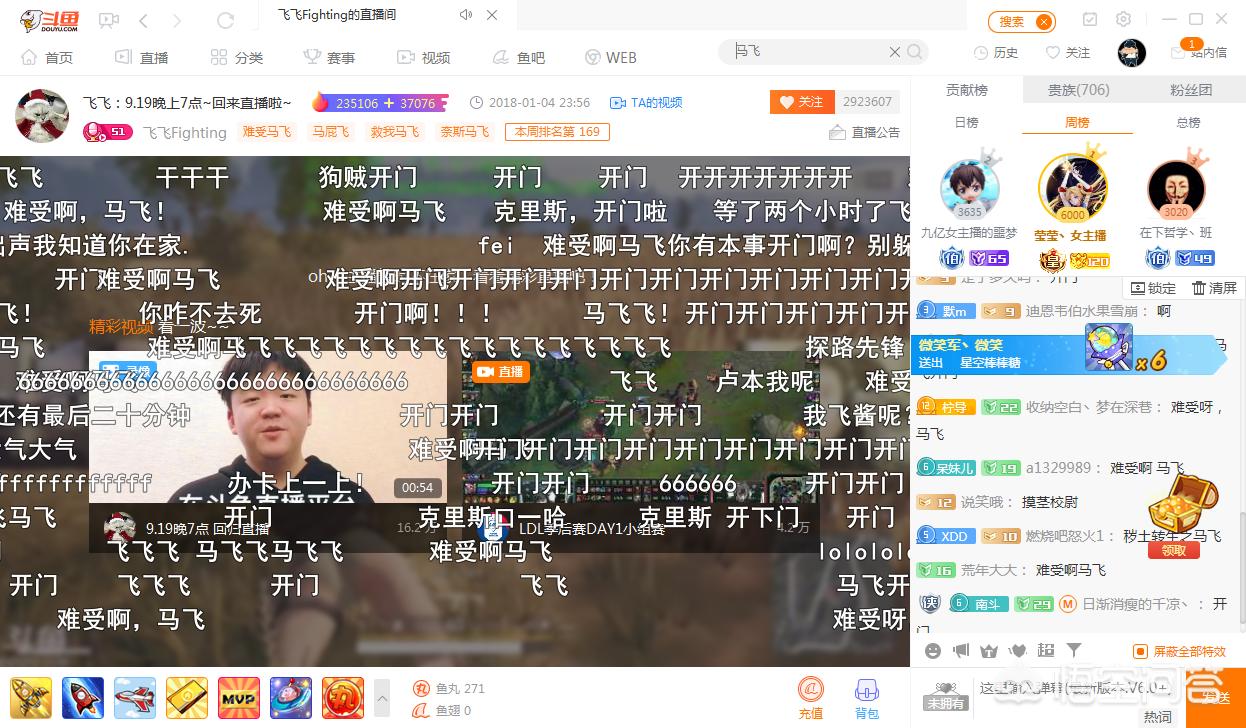Send the blue rocket gift
The height and width of the screenshot is (728, 1246).
point(83,698)
